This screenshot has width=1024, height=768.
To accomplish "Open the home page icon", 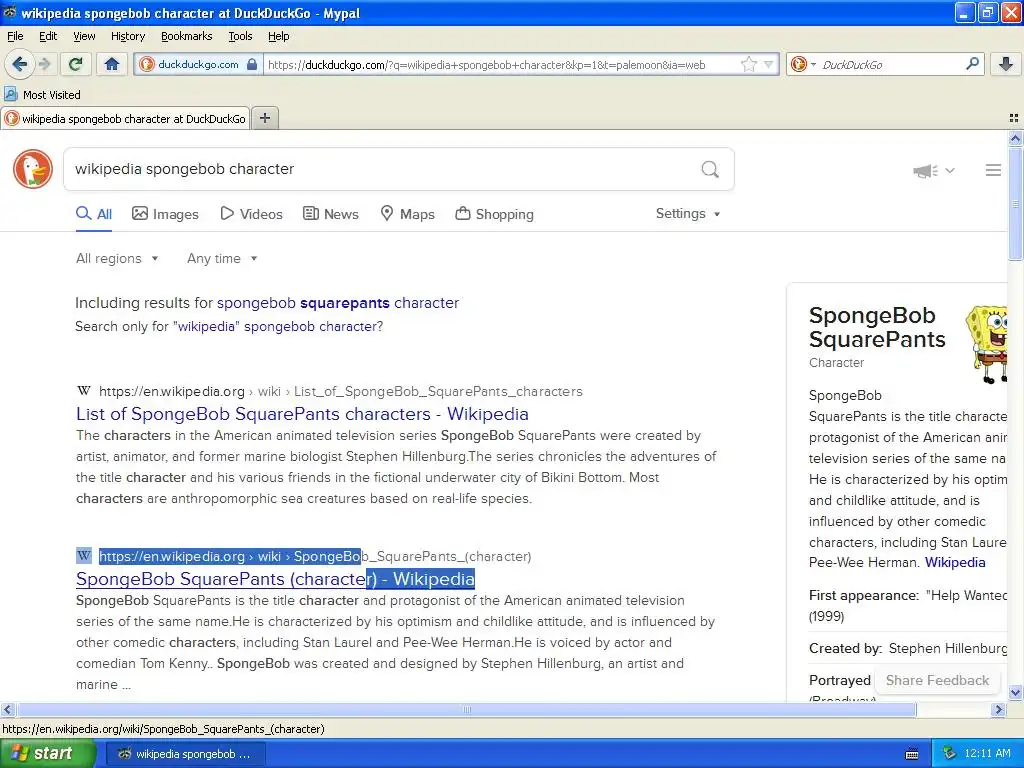I will 112,64.
